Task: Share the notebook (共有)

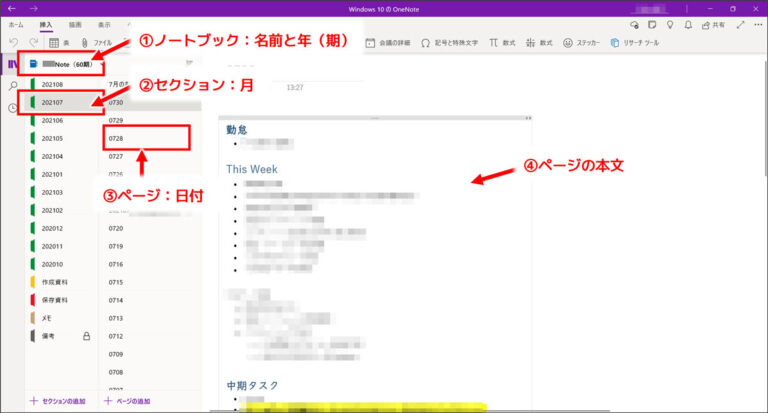Action: [x=713, y=24]
